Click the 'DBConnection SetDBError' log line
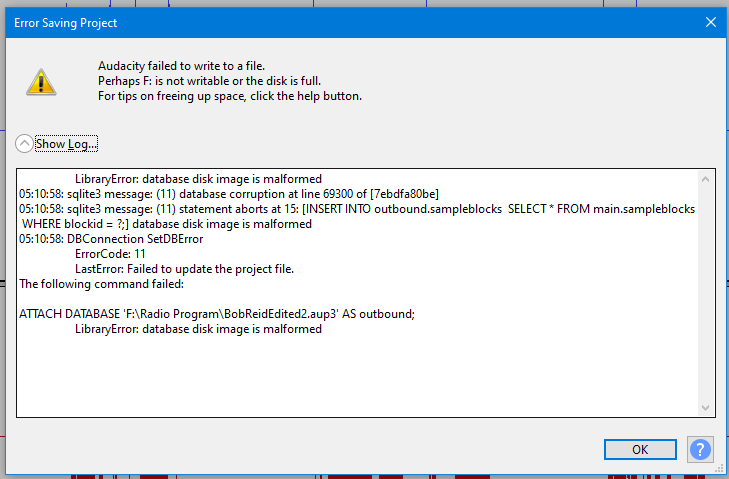The height and width of the screenshot is (479, 729). [111, 239]
